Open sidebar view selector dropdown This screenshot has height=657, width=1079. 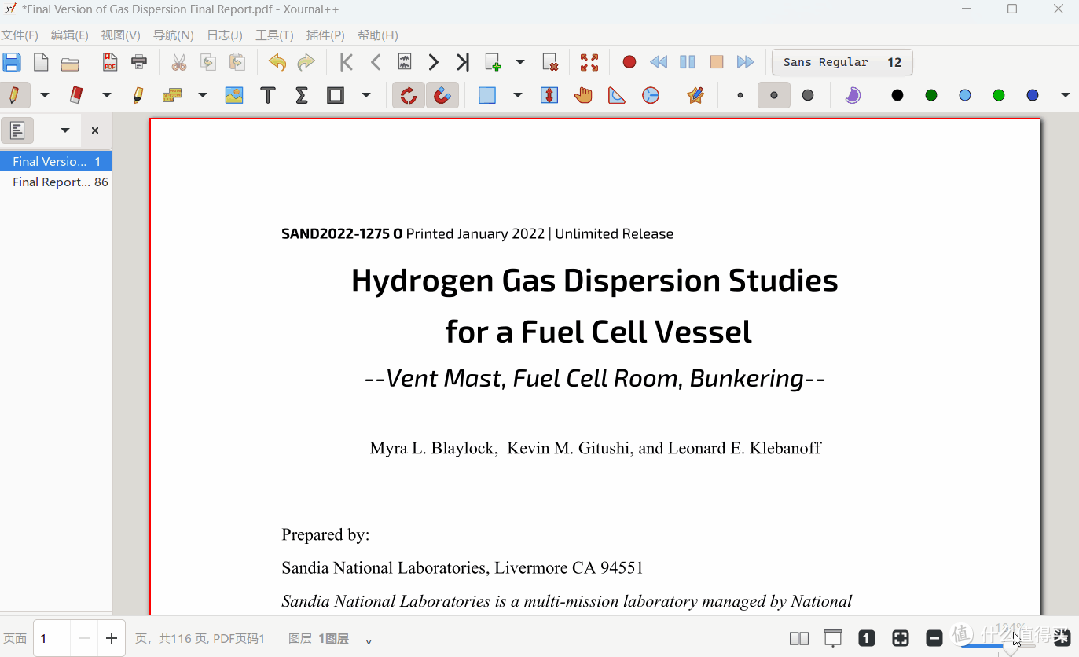[65, 130]
